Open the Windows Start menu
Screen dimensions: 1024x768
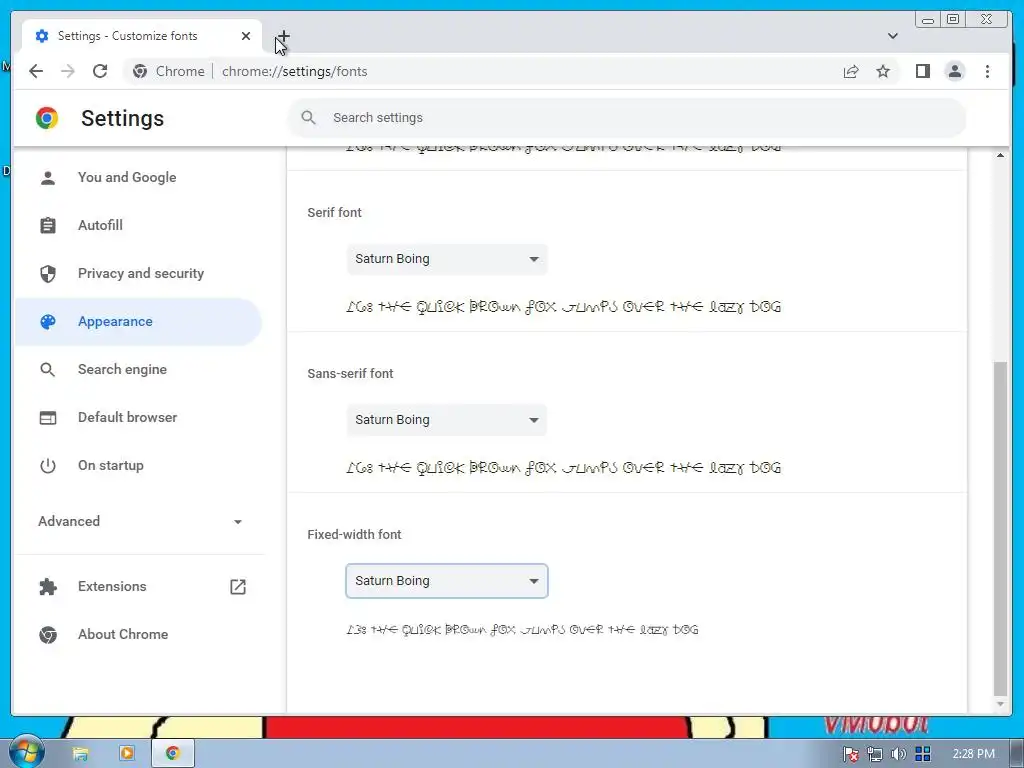coord(26,752)
